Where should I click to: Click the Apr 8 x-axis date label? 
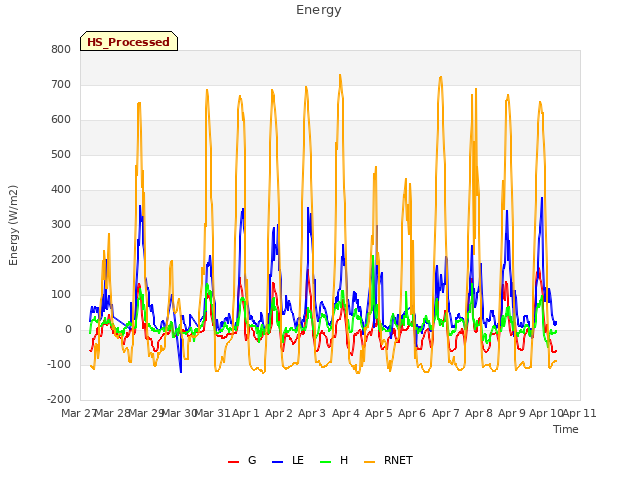point(479,413)
